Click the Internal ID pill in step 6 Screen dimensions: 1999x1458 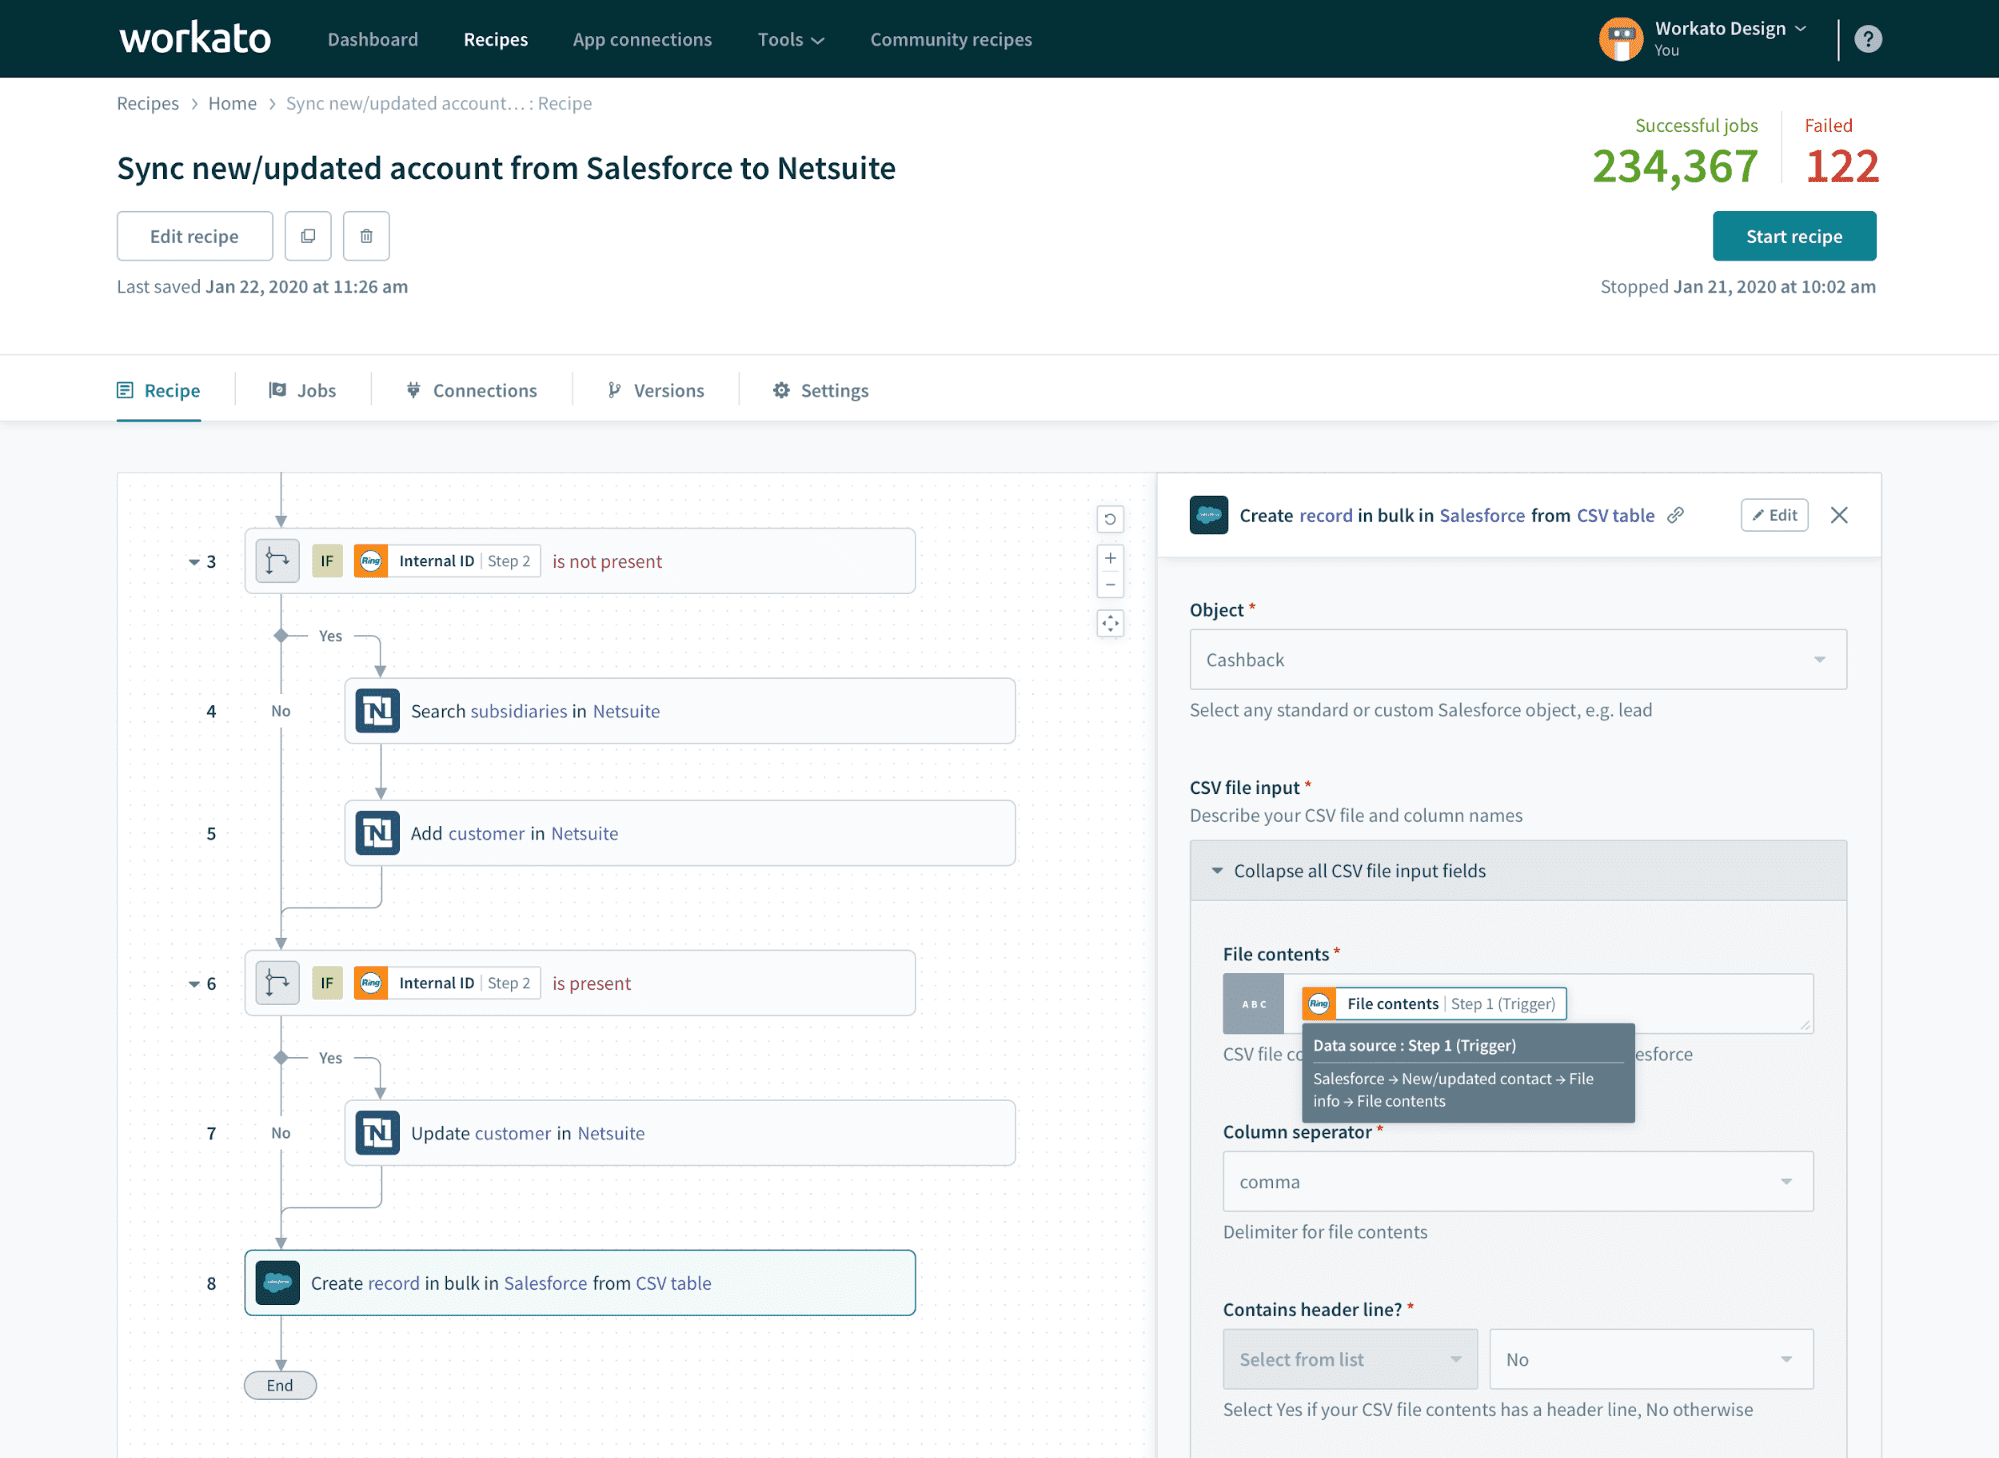pyautogui.click(x=447, y=983)
